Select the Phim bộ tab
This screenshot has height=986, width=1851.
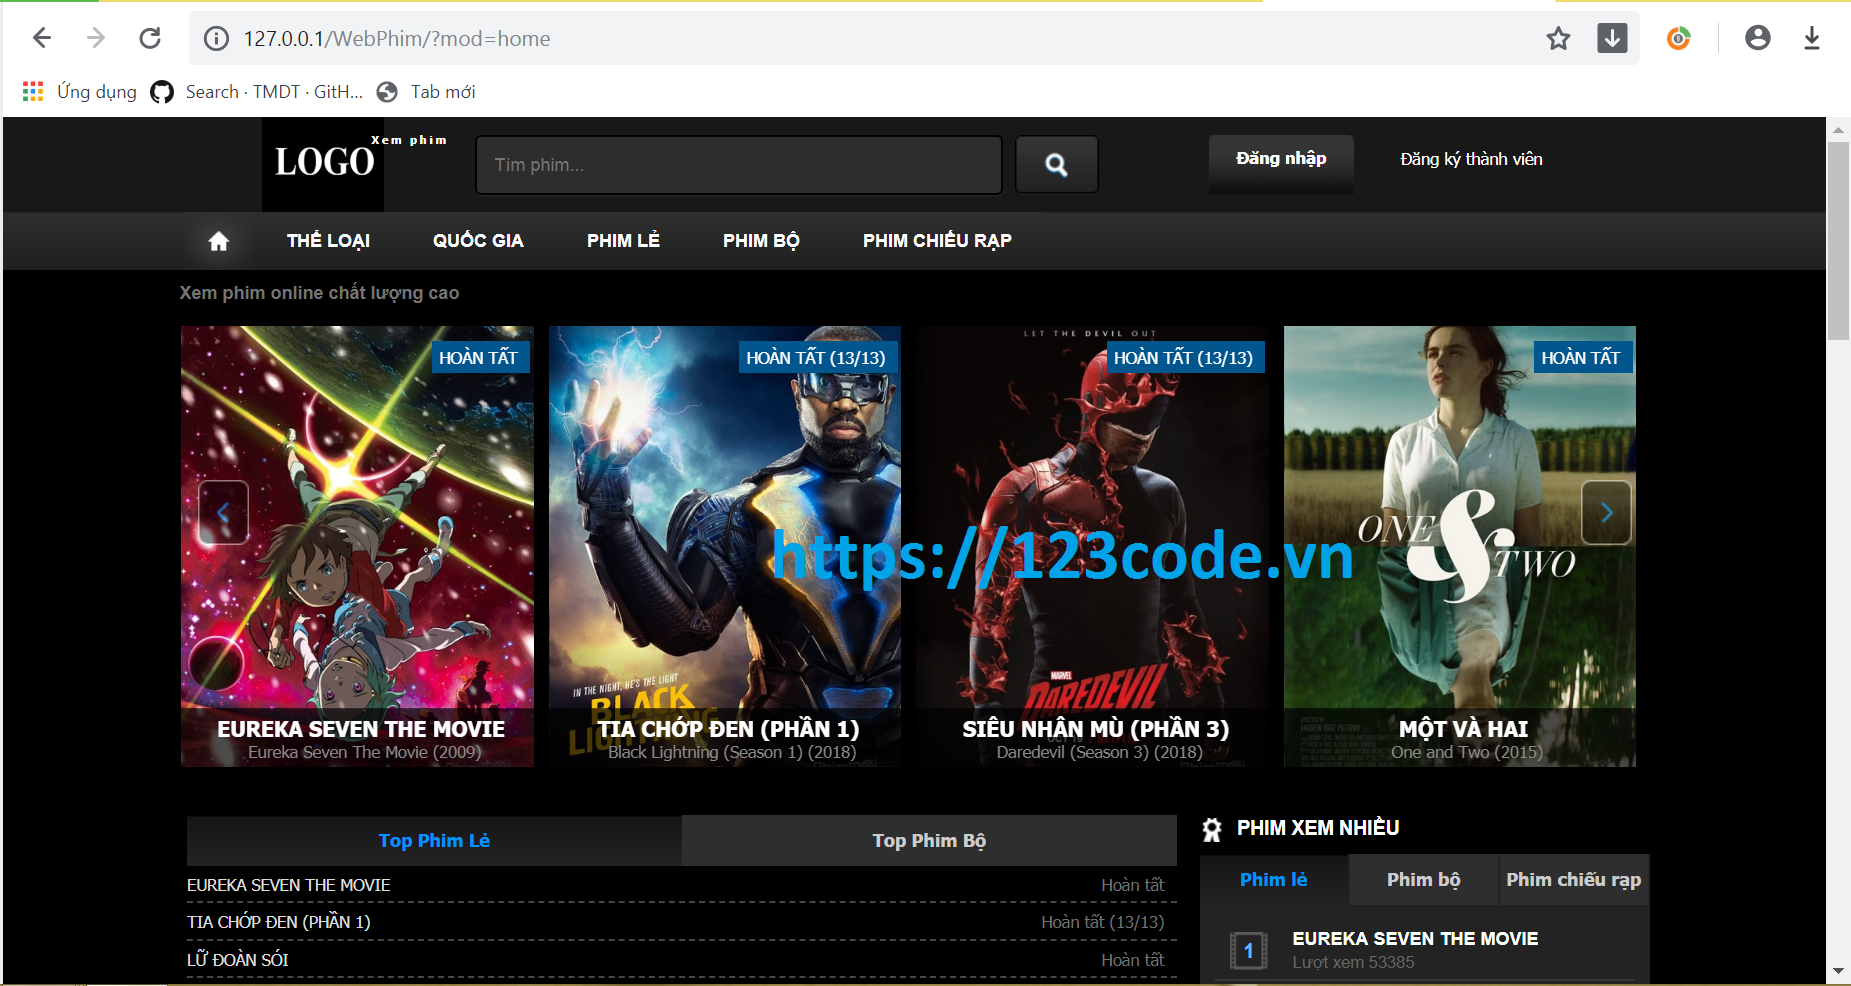[1422, 879]
